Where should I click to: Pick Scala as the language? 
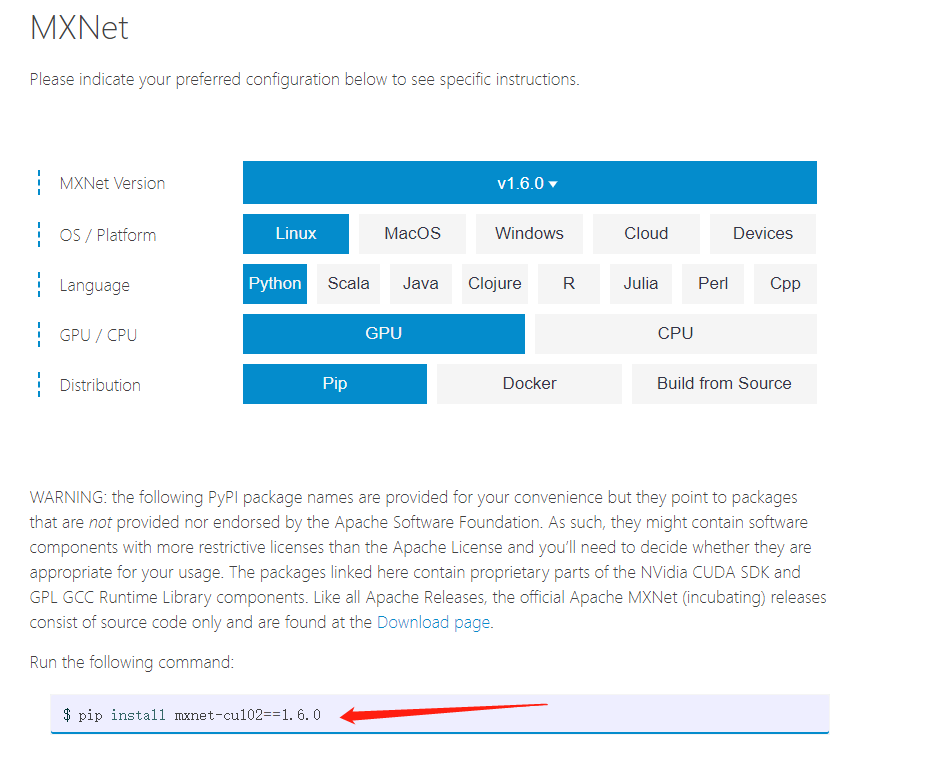tap(348, 283)
